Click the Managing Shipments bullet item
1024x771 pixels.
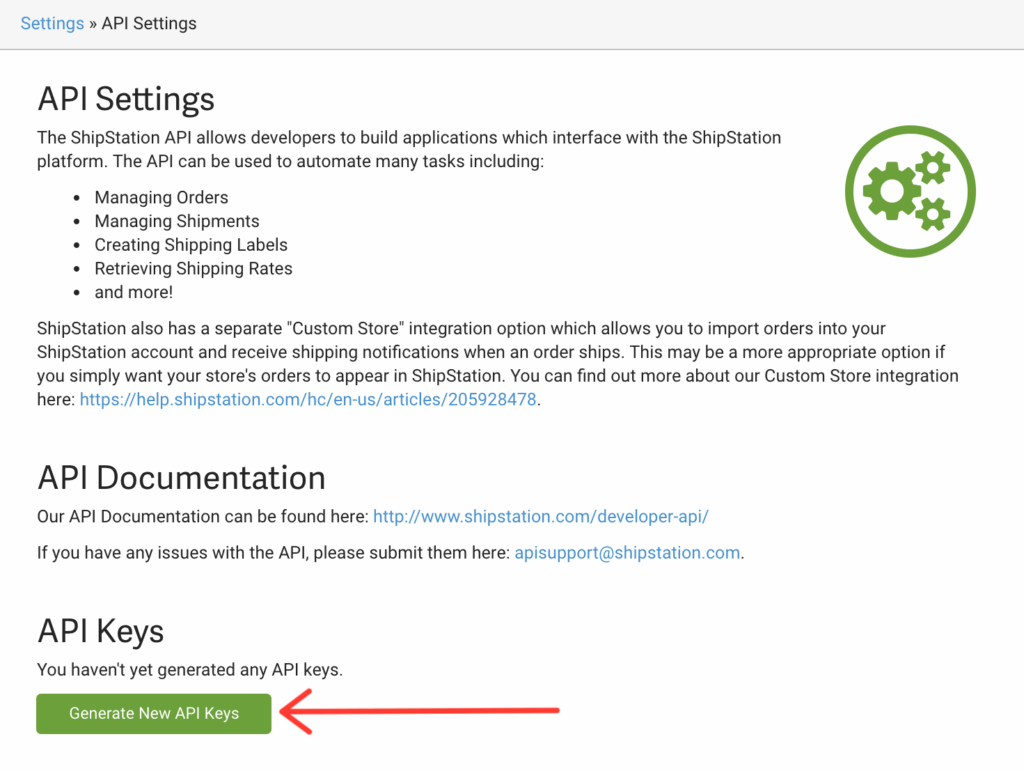[176, 221]
